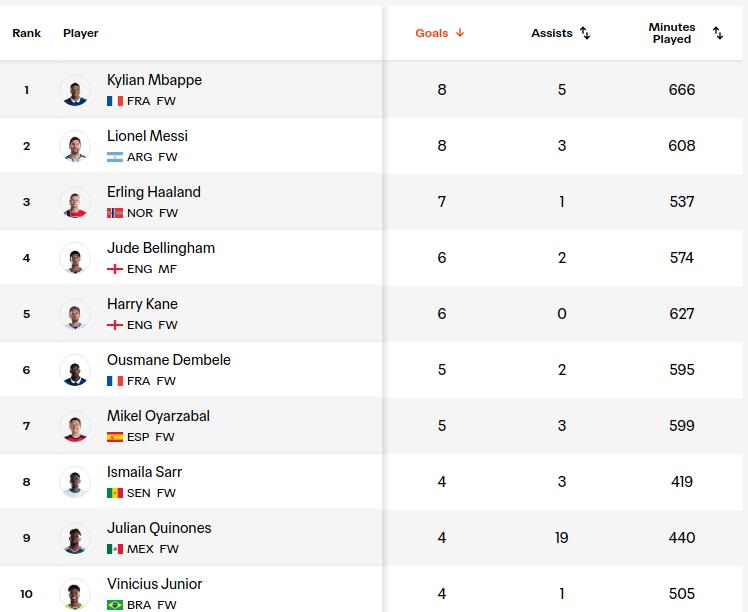
Task: Click Lionel Messi's profile photo
Action: coord(75,146)
